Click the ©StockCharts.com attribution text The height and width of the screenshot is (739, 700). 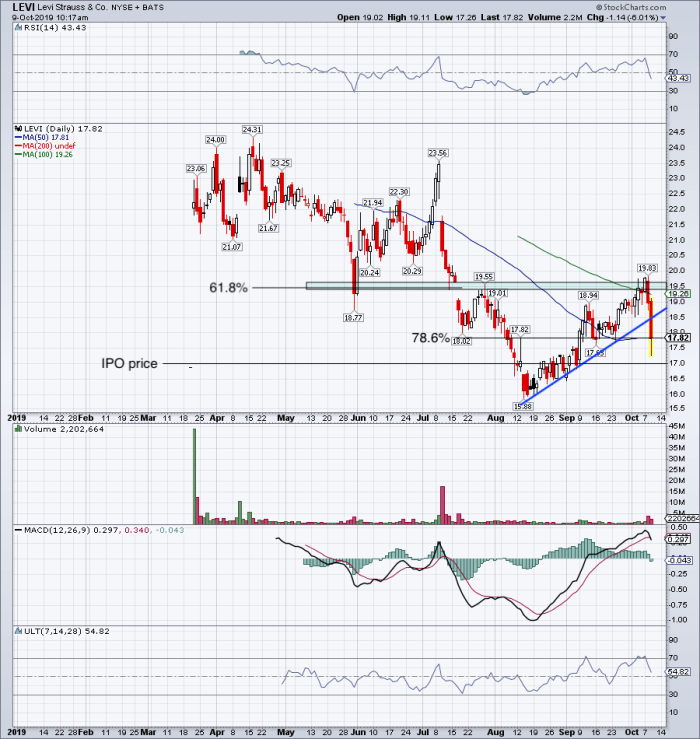tap(631, 7)
